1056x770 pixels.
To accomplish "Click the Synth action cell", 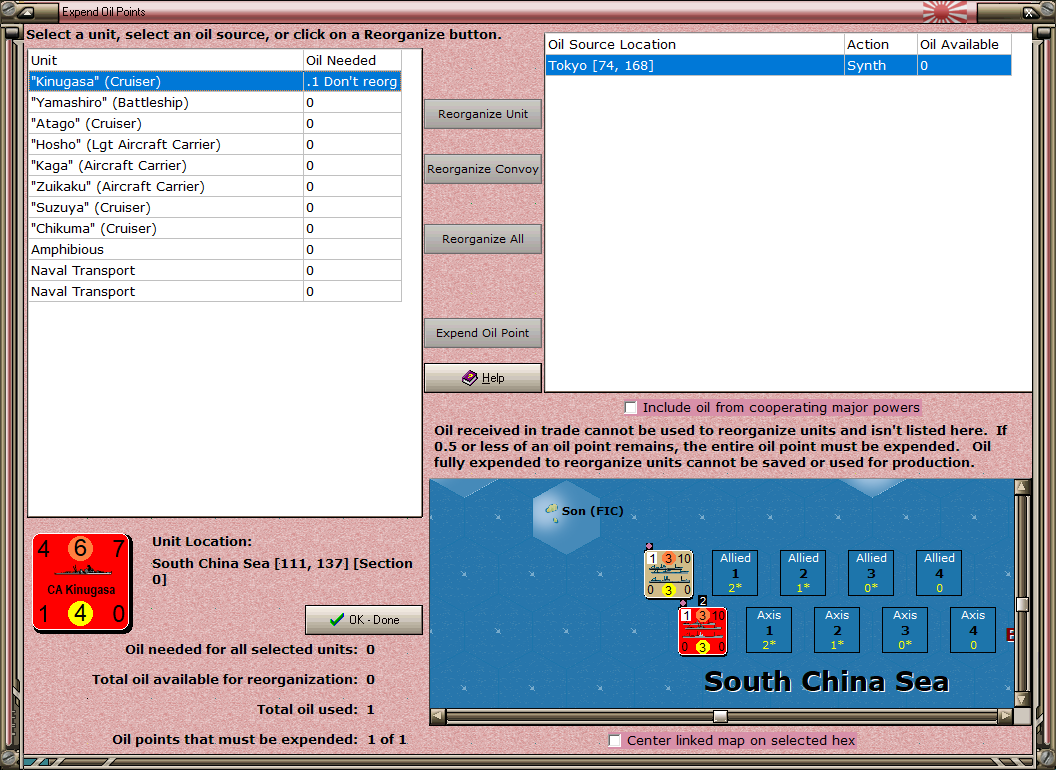I will pyautogui.click(x=881, y=65).
